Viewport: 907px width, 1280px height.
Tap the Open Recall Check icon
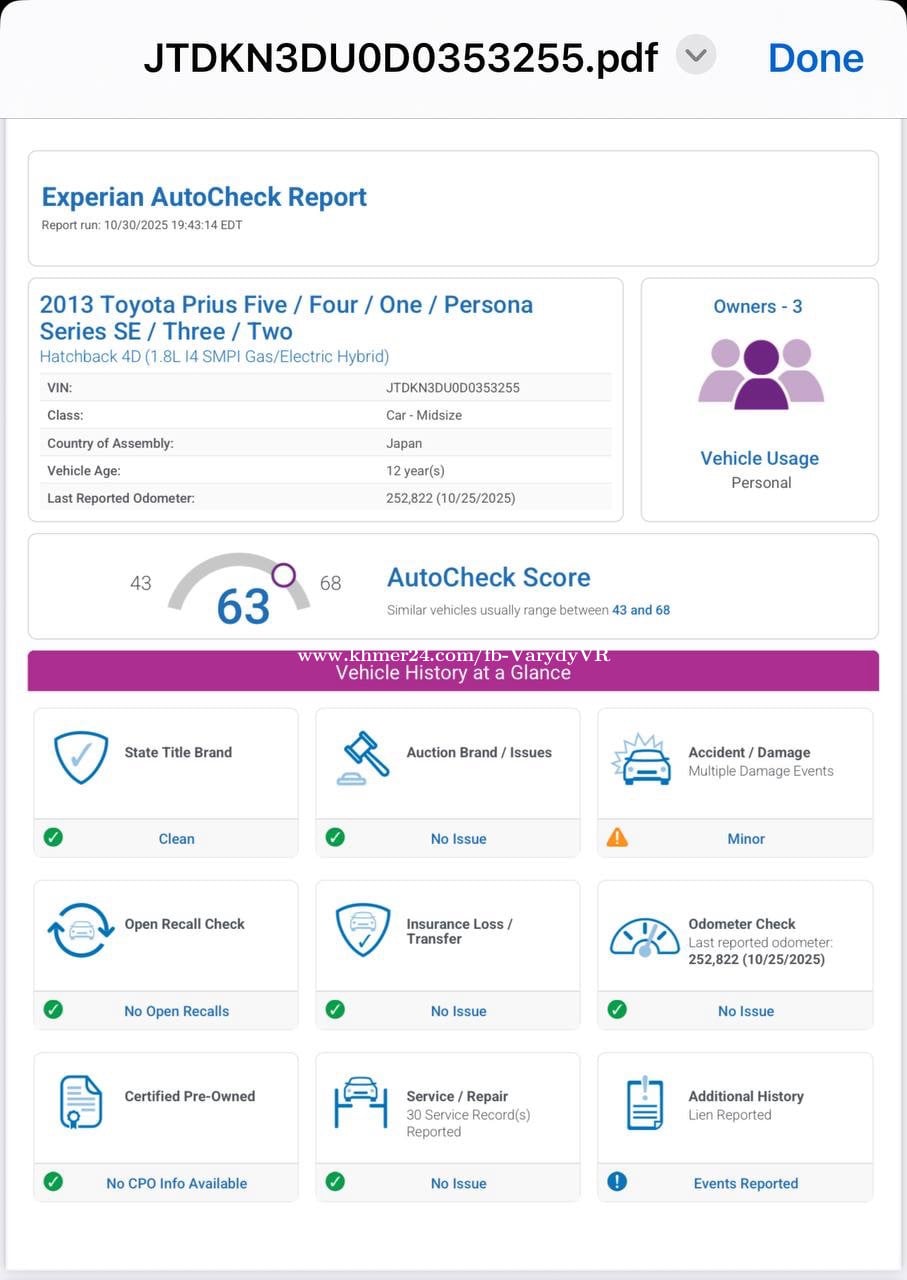(81, 930)
